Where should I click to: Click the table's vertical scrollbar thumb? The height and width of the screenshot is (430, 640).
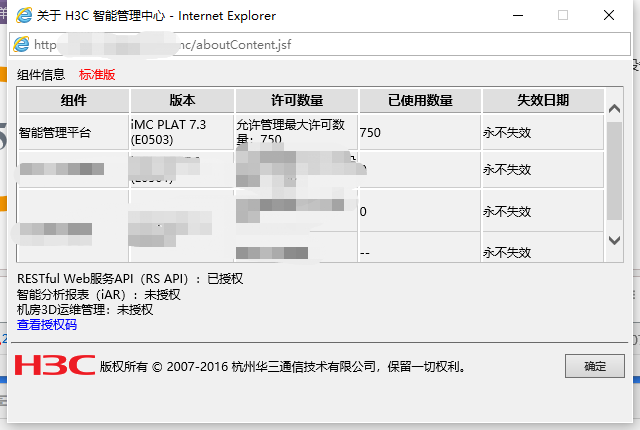614,171
